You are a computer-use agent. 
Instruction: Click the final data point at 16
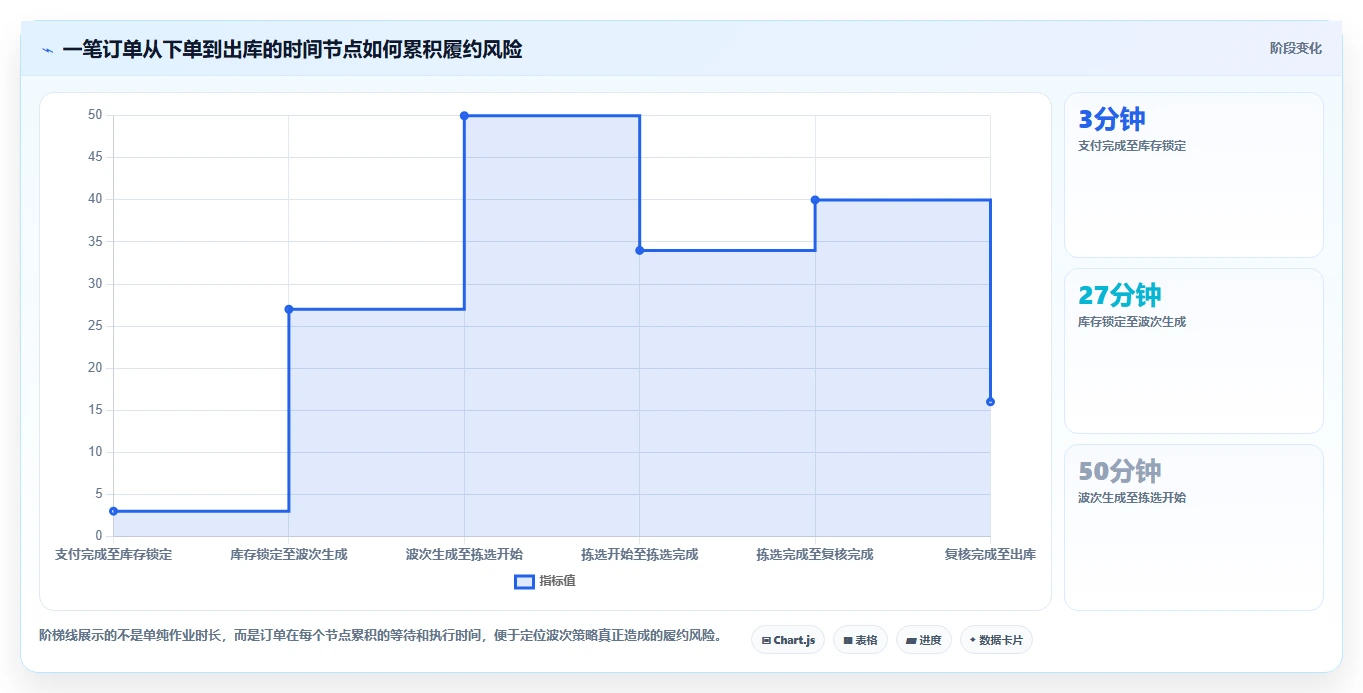[x=990, y=402]
